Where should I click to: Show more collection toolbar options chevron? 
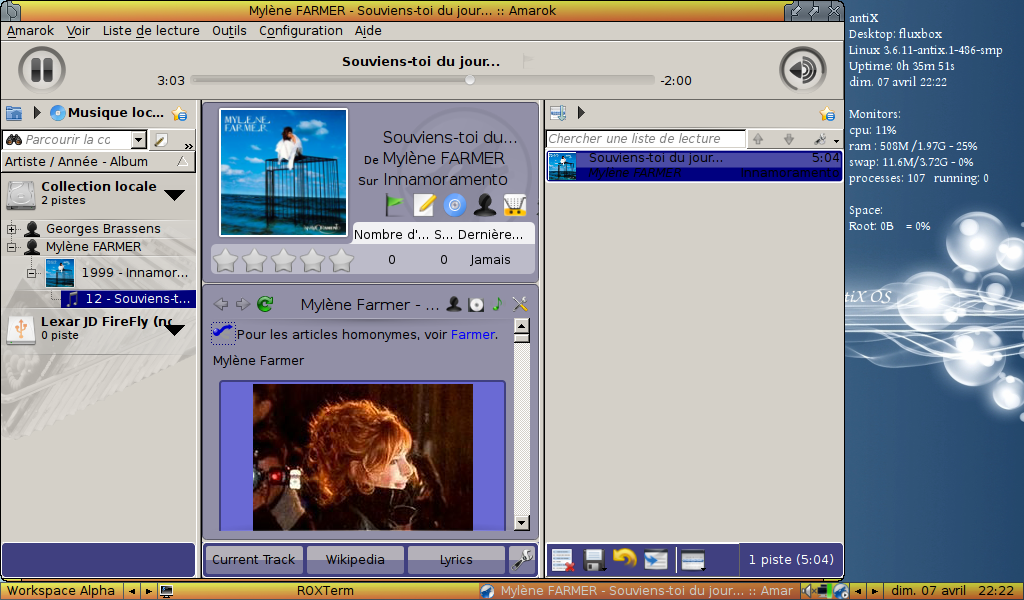click(189, 145)
